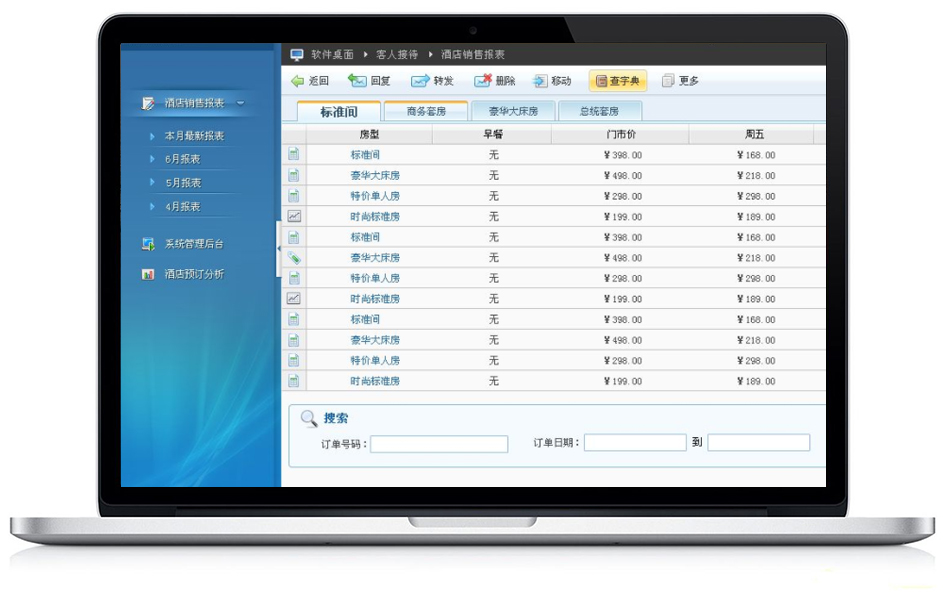Expand the 5月报表 sidebar entry

183,182
